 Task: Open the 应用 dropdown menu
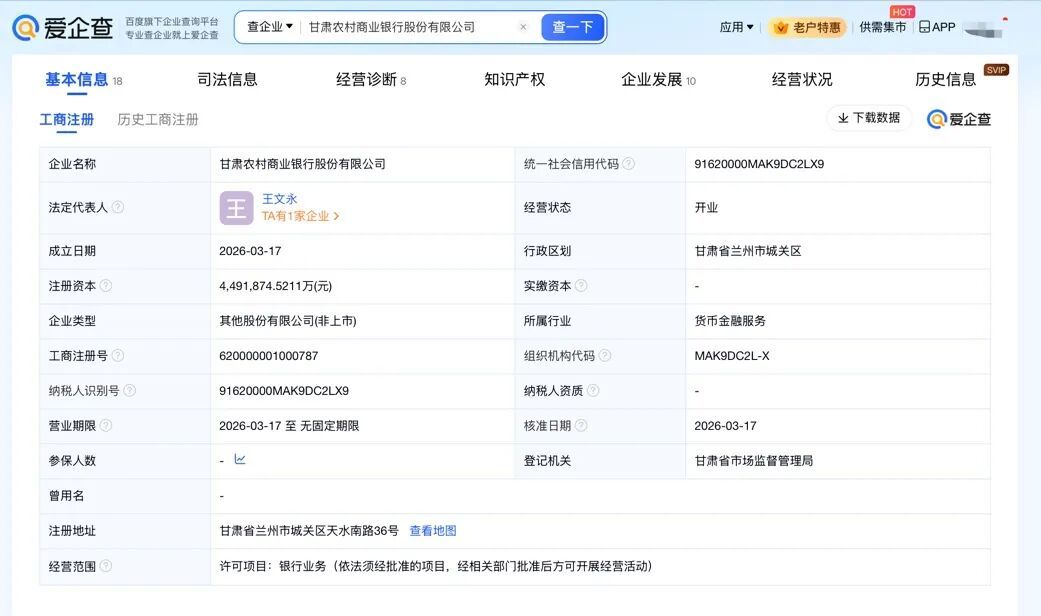click(x=736, y=27)
